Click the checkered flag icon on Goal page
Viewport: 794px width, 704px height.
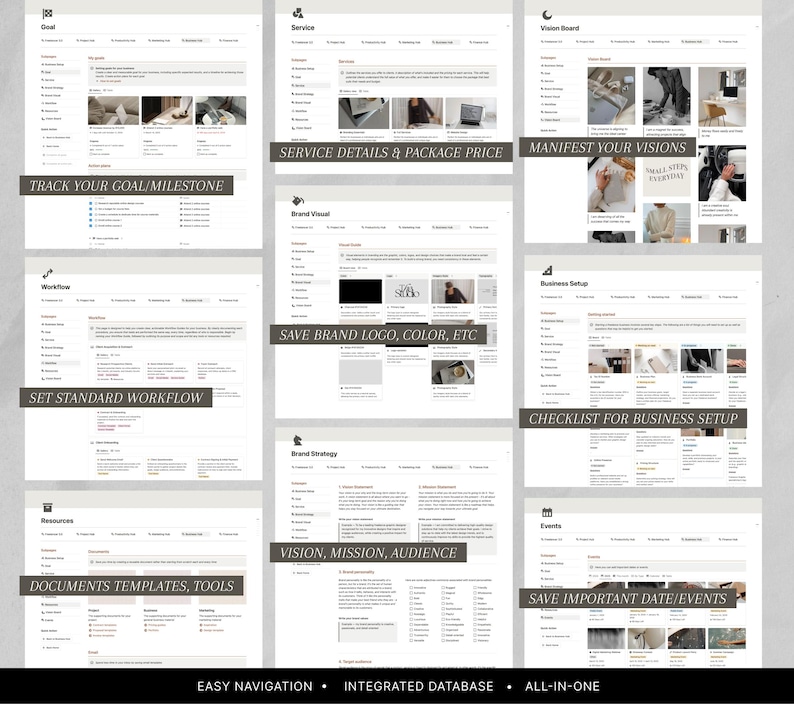coord(47,14)
